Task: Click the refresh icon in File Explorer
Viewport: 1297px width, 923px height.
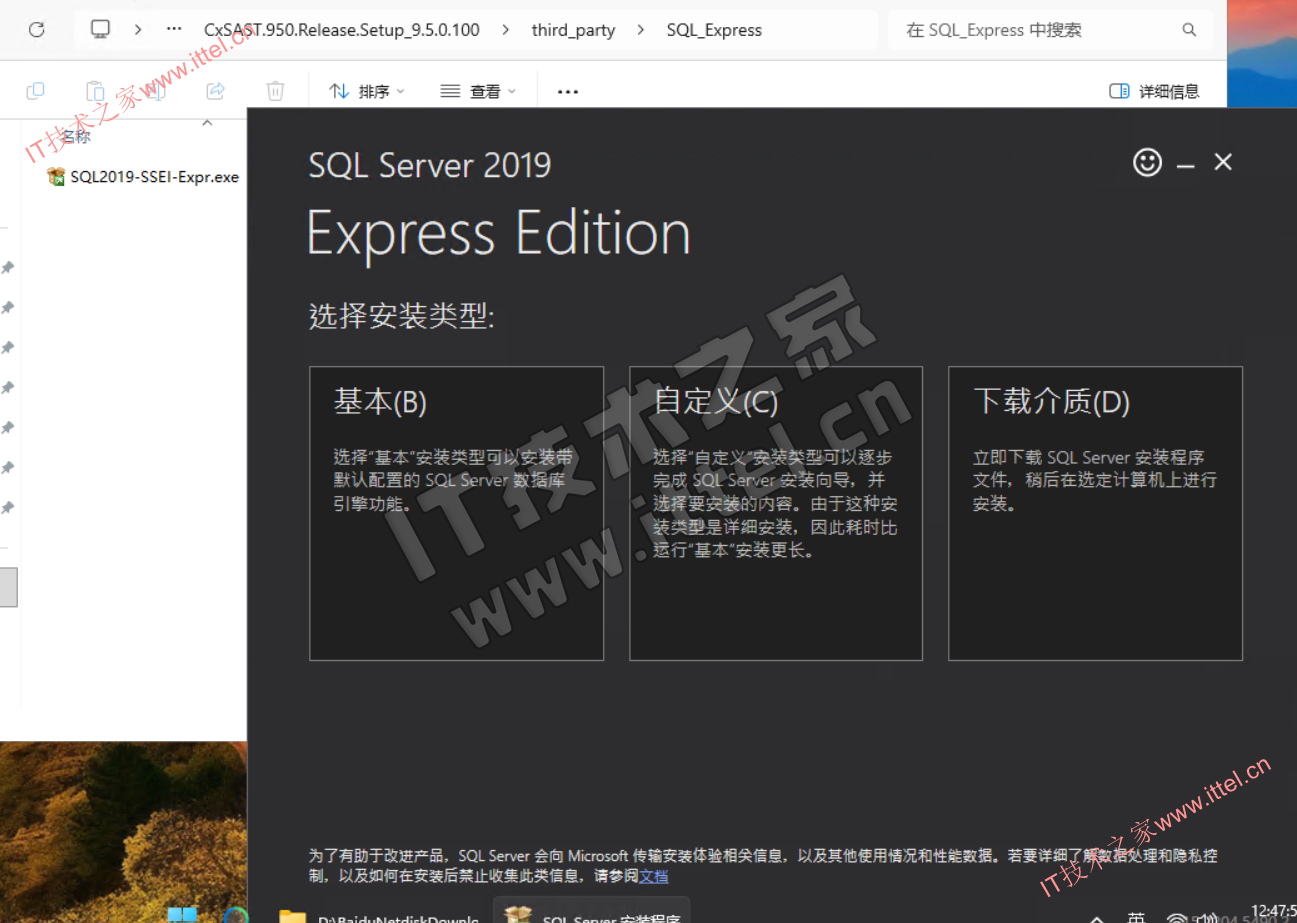Action: click(37, 30)
